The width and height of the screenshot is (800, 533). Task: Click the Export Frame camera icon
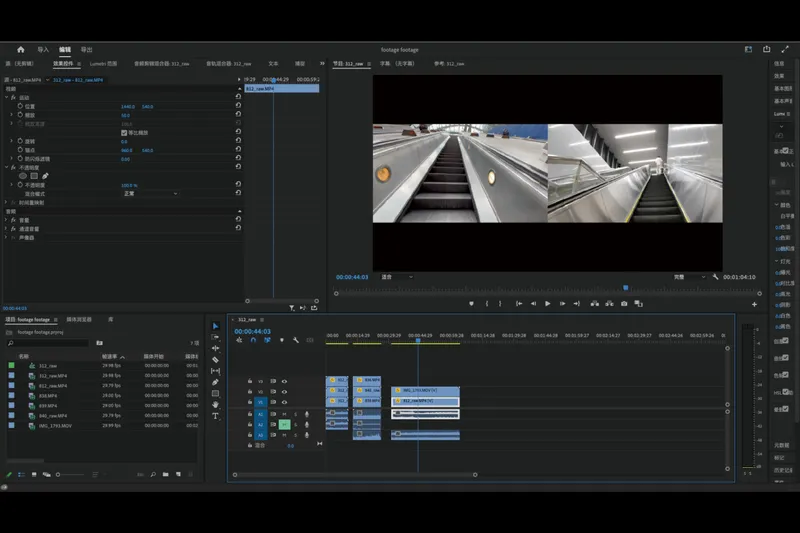tap(624, 303)
